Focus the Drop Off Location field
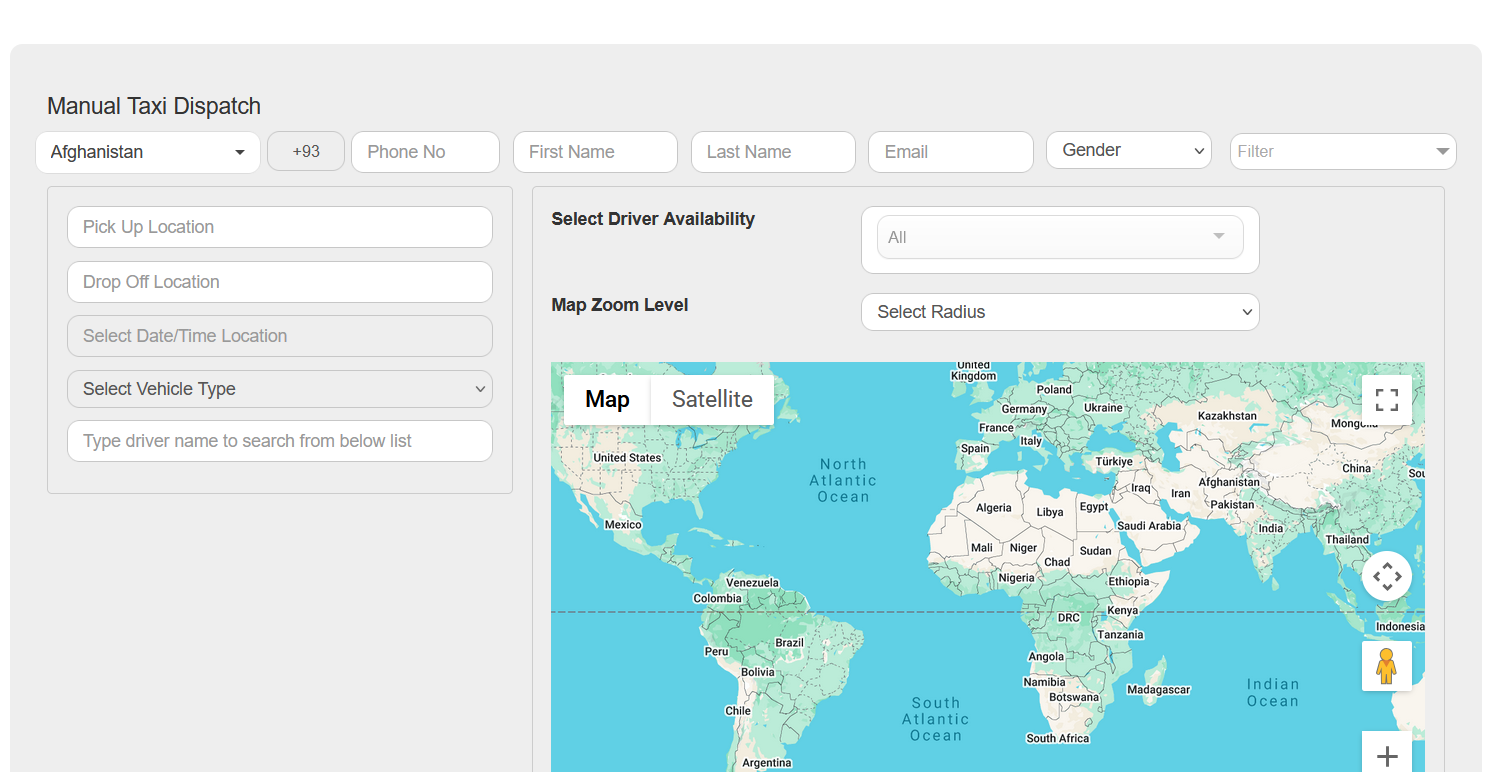 coord(280,282)
